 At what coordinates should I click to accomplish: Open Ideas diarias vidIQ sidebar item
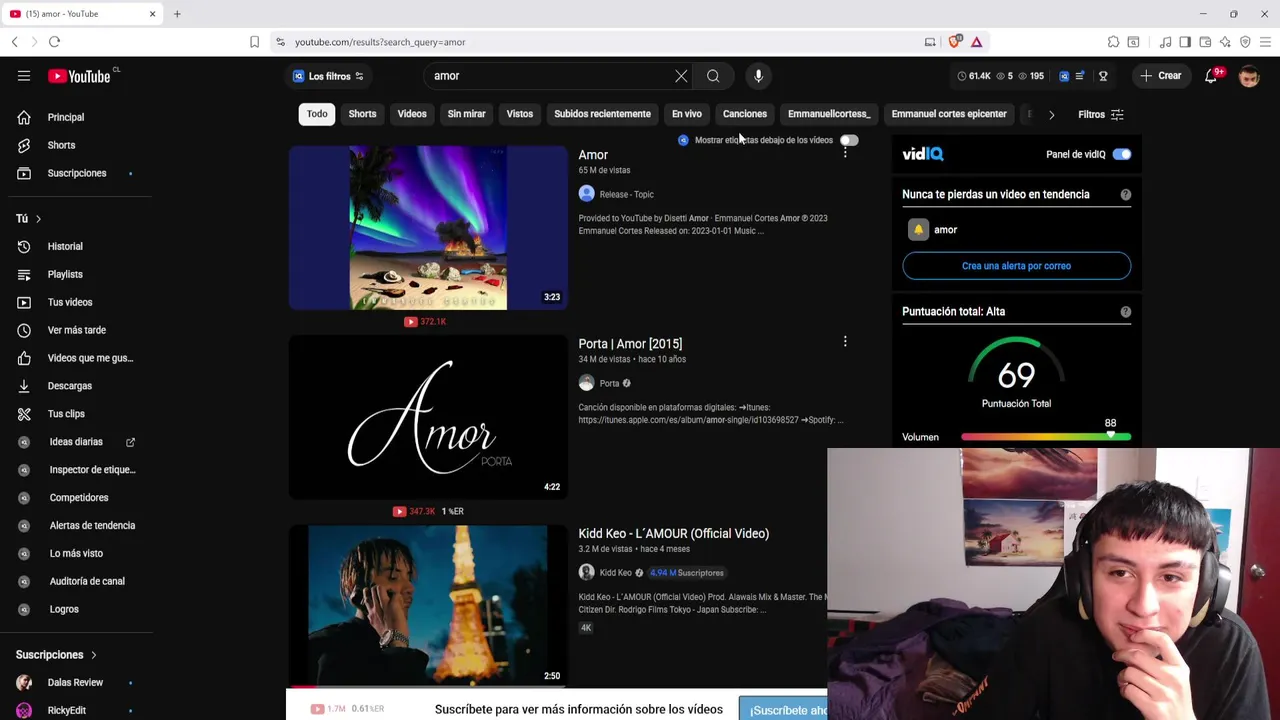[76, 442]
